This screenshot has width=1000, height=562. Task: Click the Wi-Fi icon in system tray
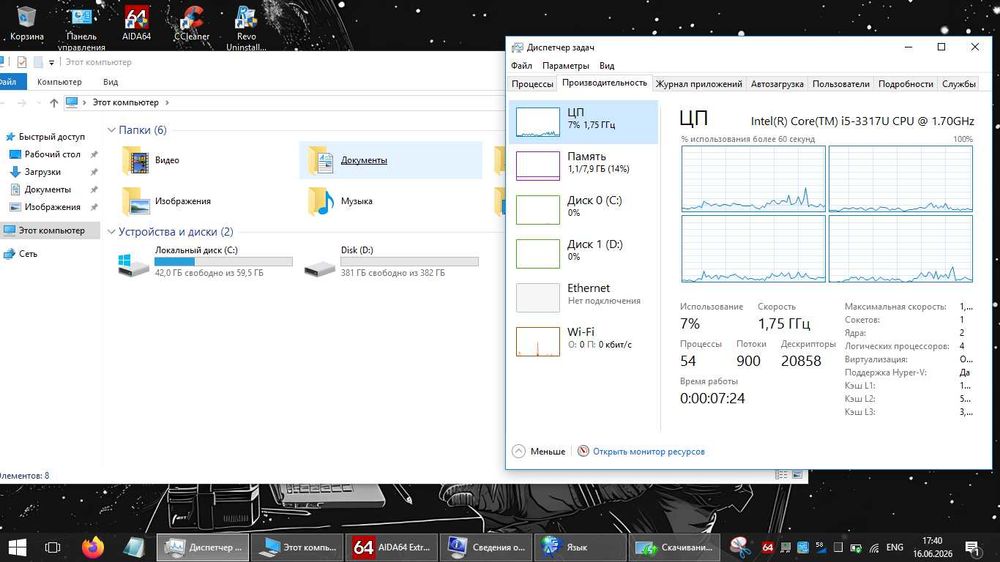pyautogui.click(x=874, y=548)
